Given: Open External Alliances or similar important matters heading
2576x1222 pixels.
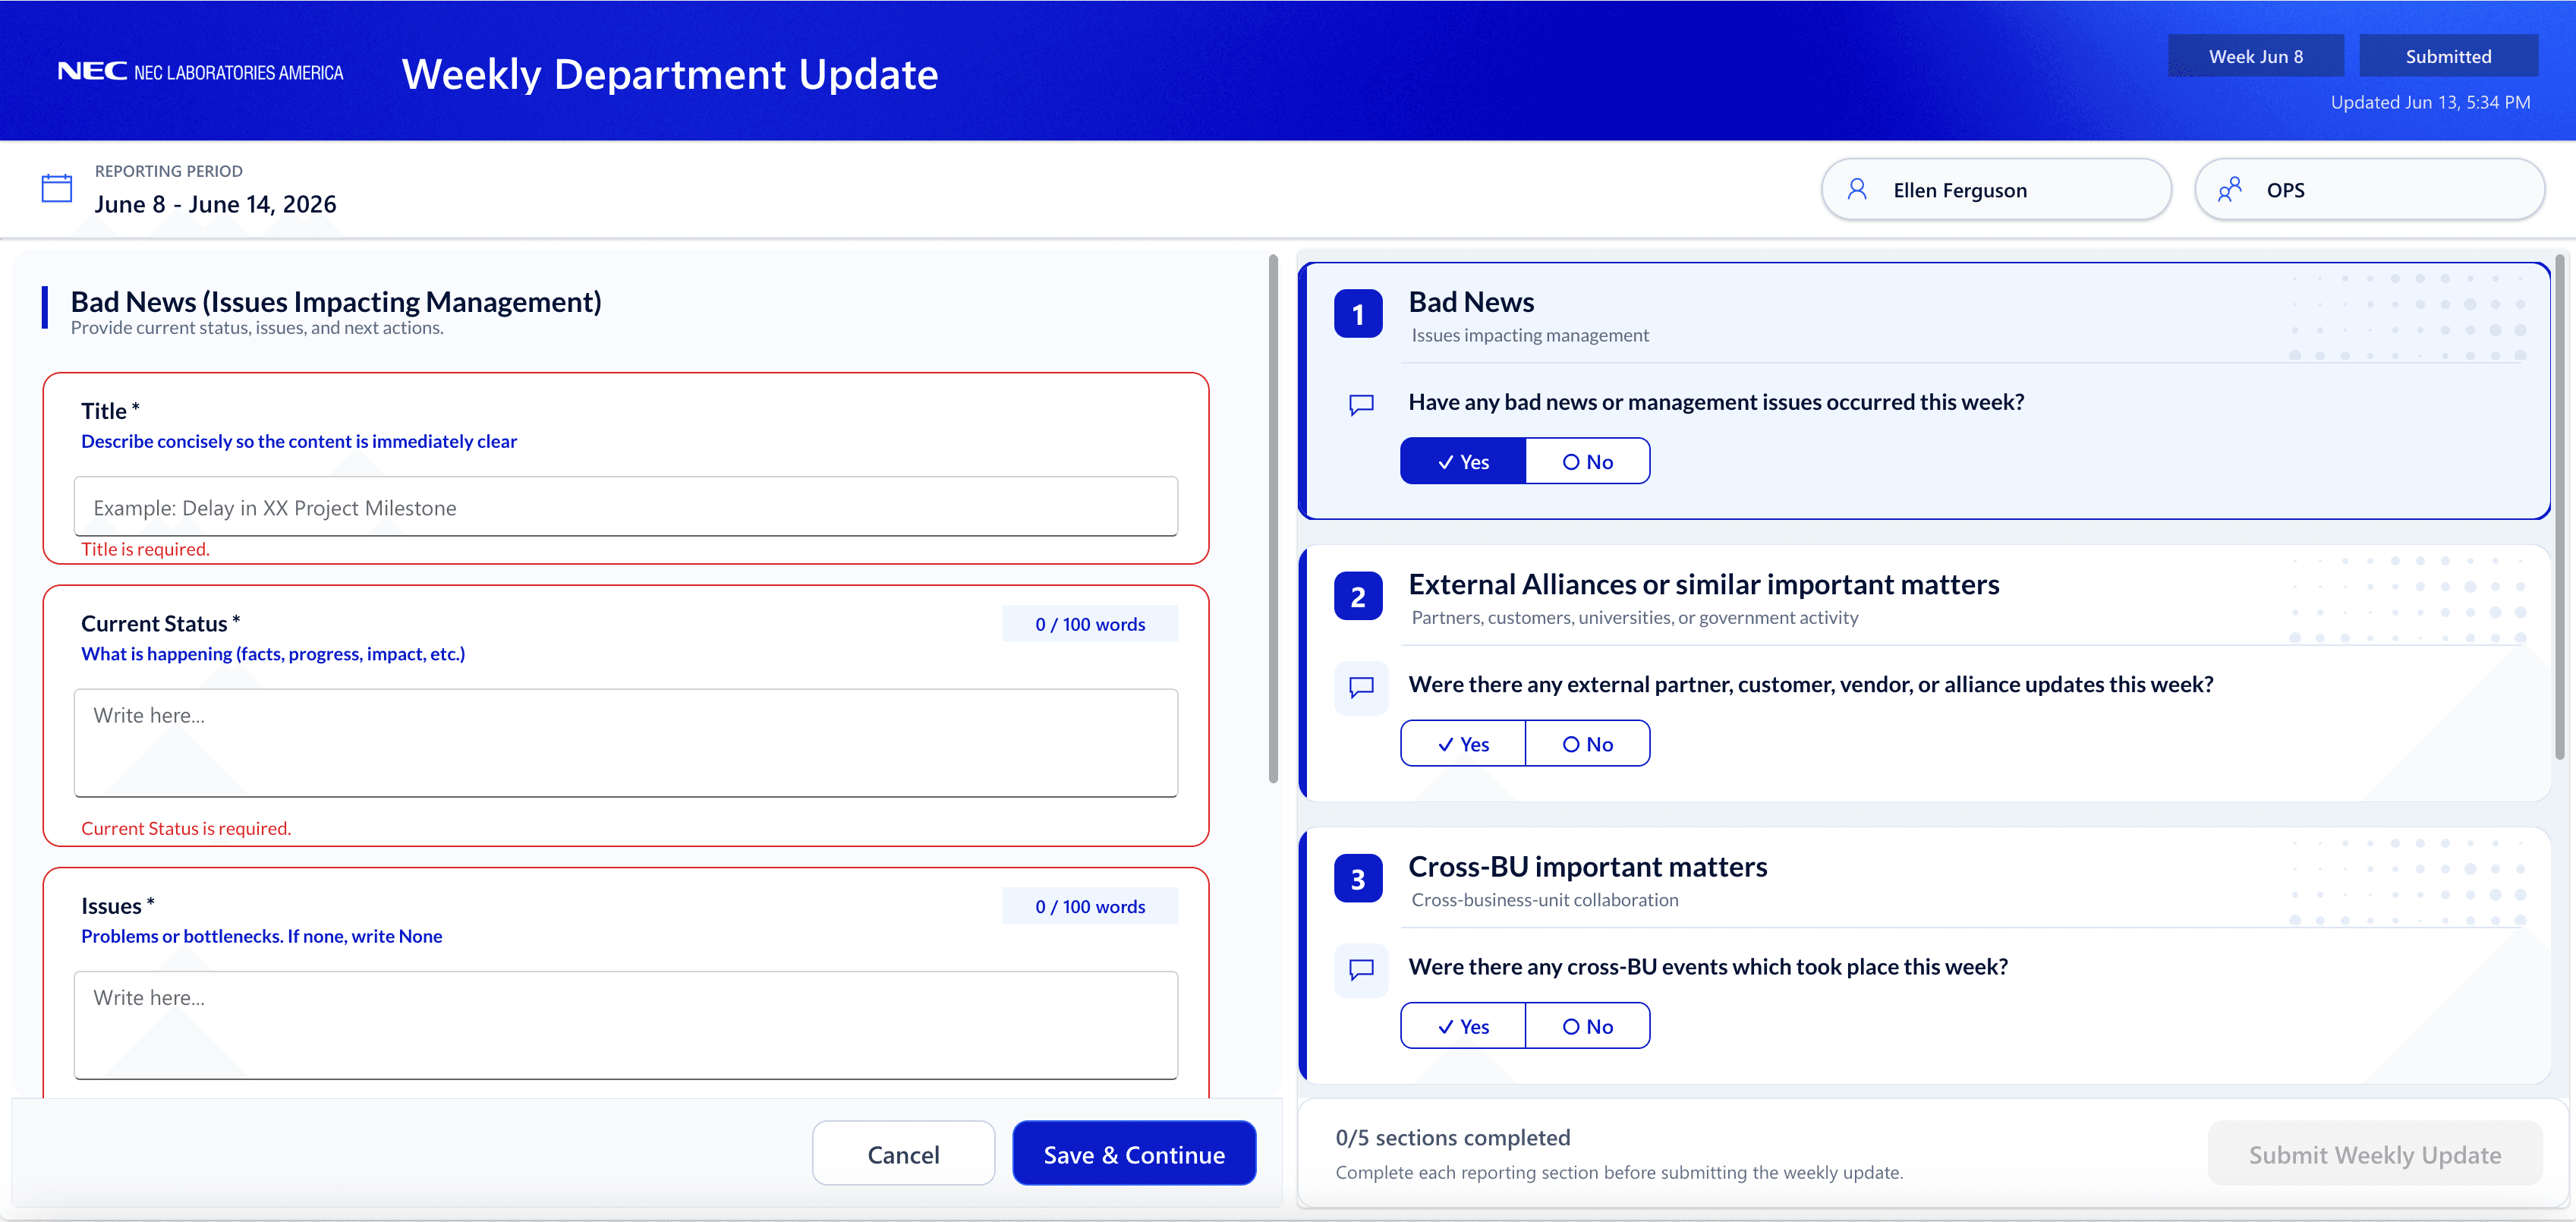Looking at the screenshot, I should pos(1703,585).
